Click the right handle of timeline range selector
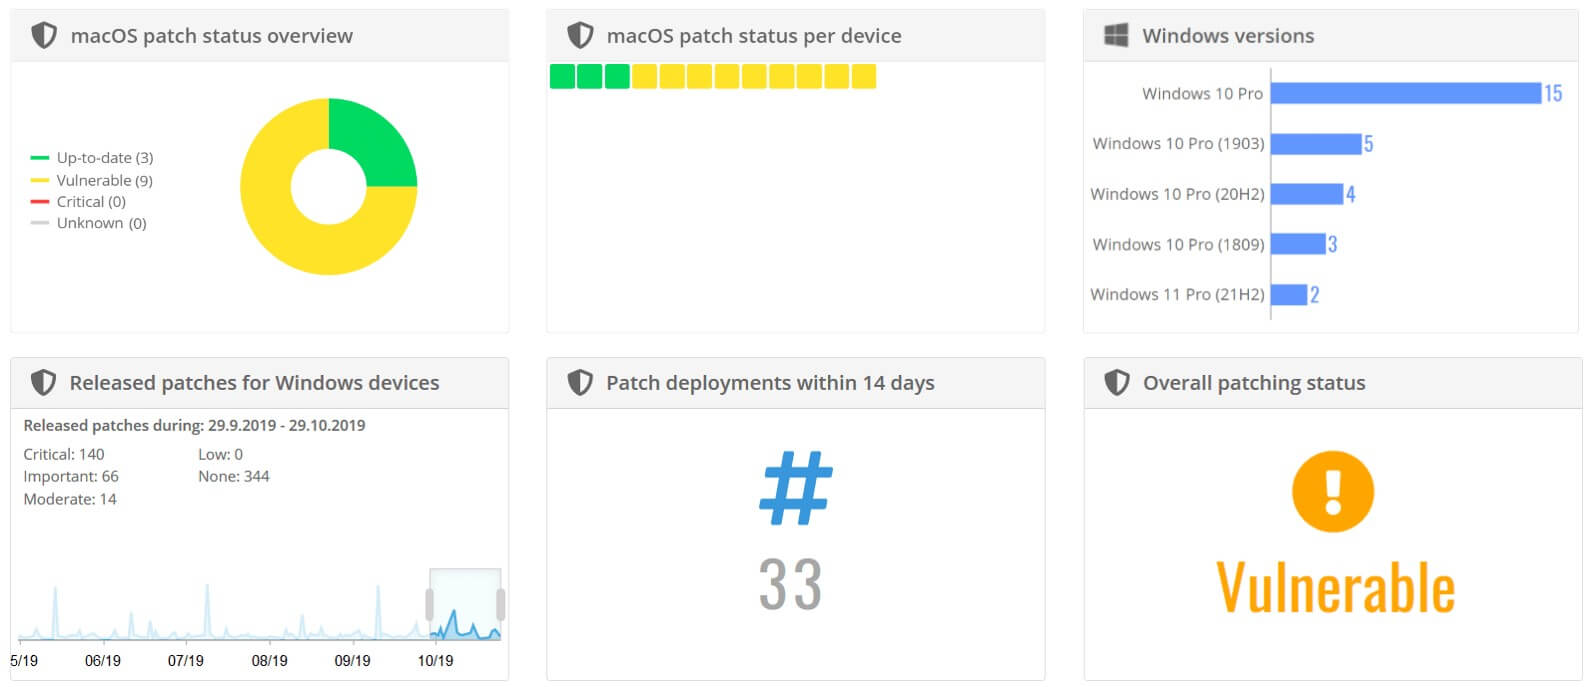Viewport: 1591px width, 687px height. click(501, 604)
